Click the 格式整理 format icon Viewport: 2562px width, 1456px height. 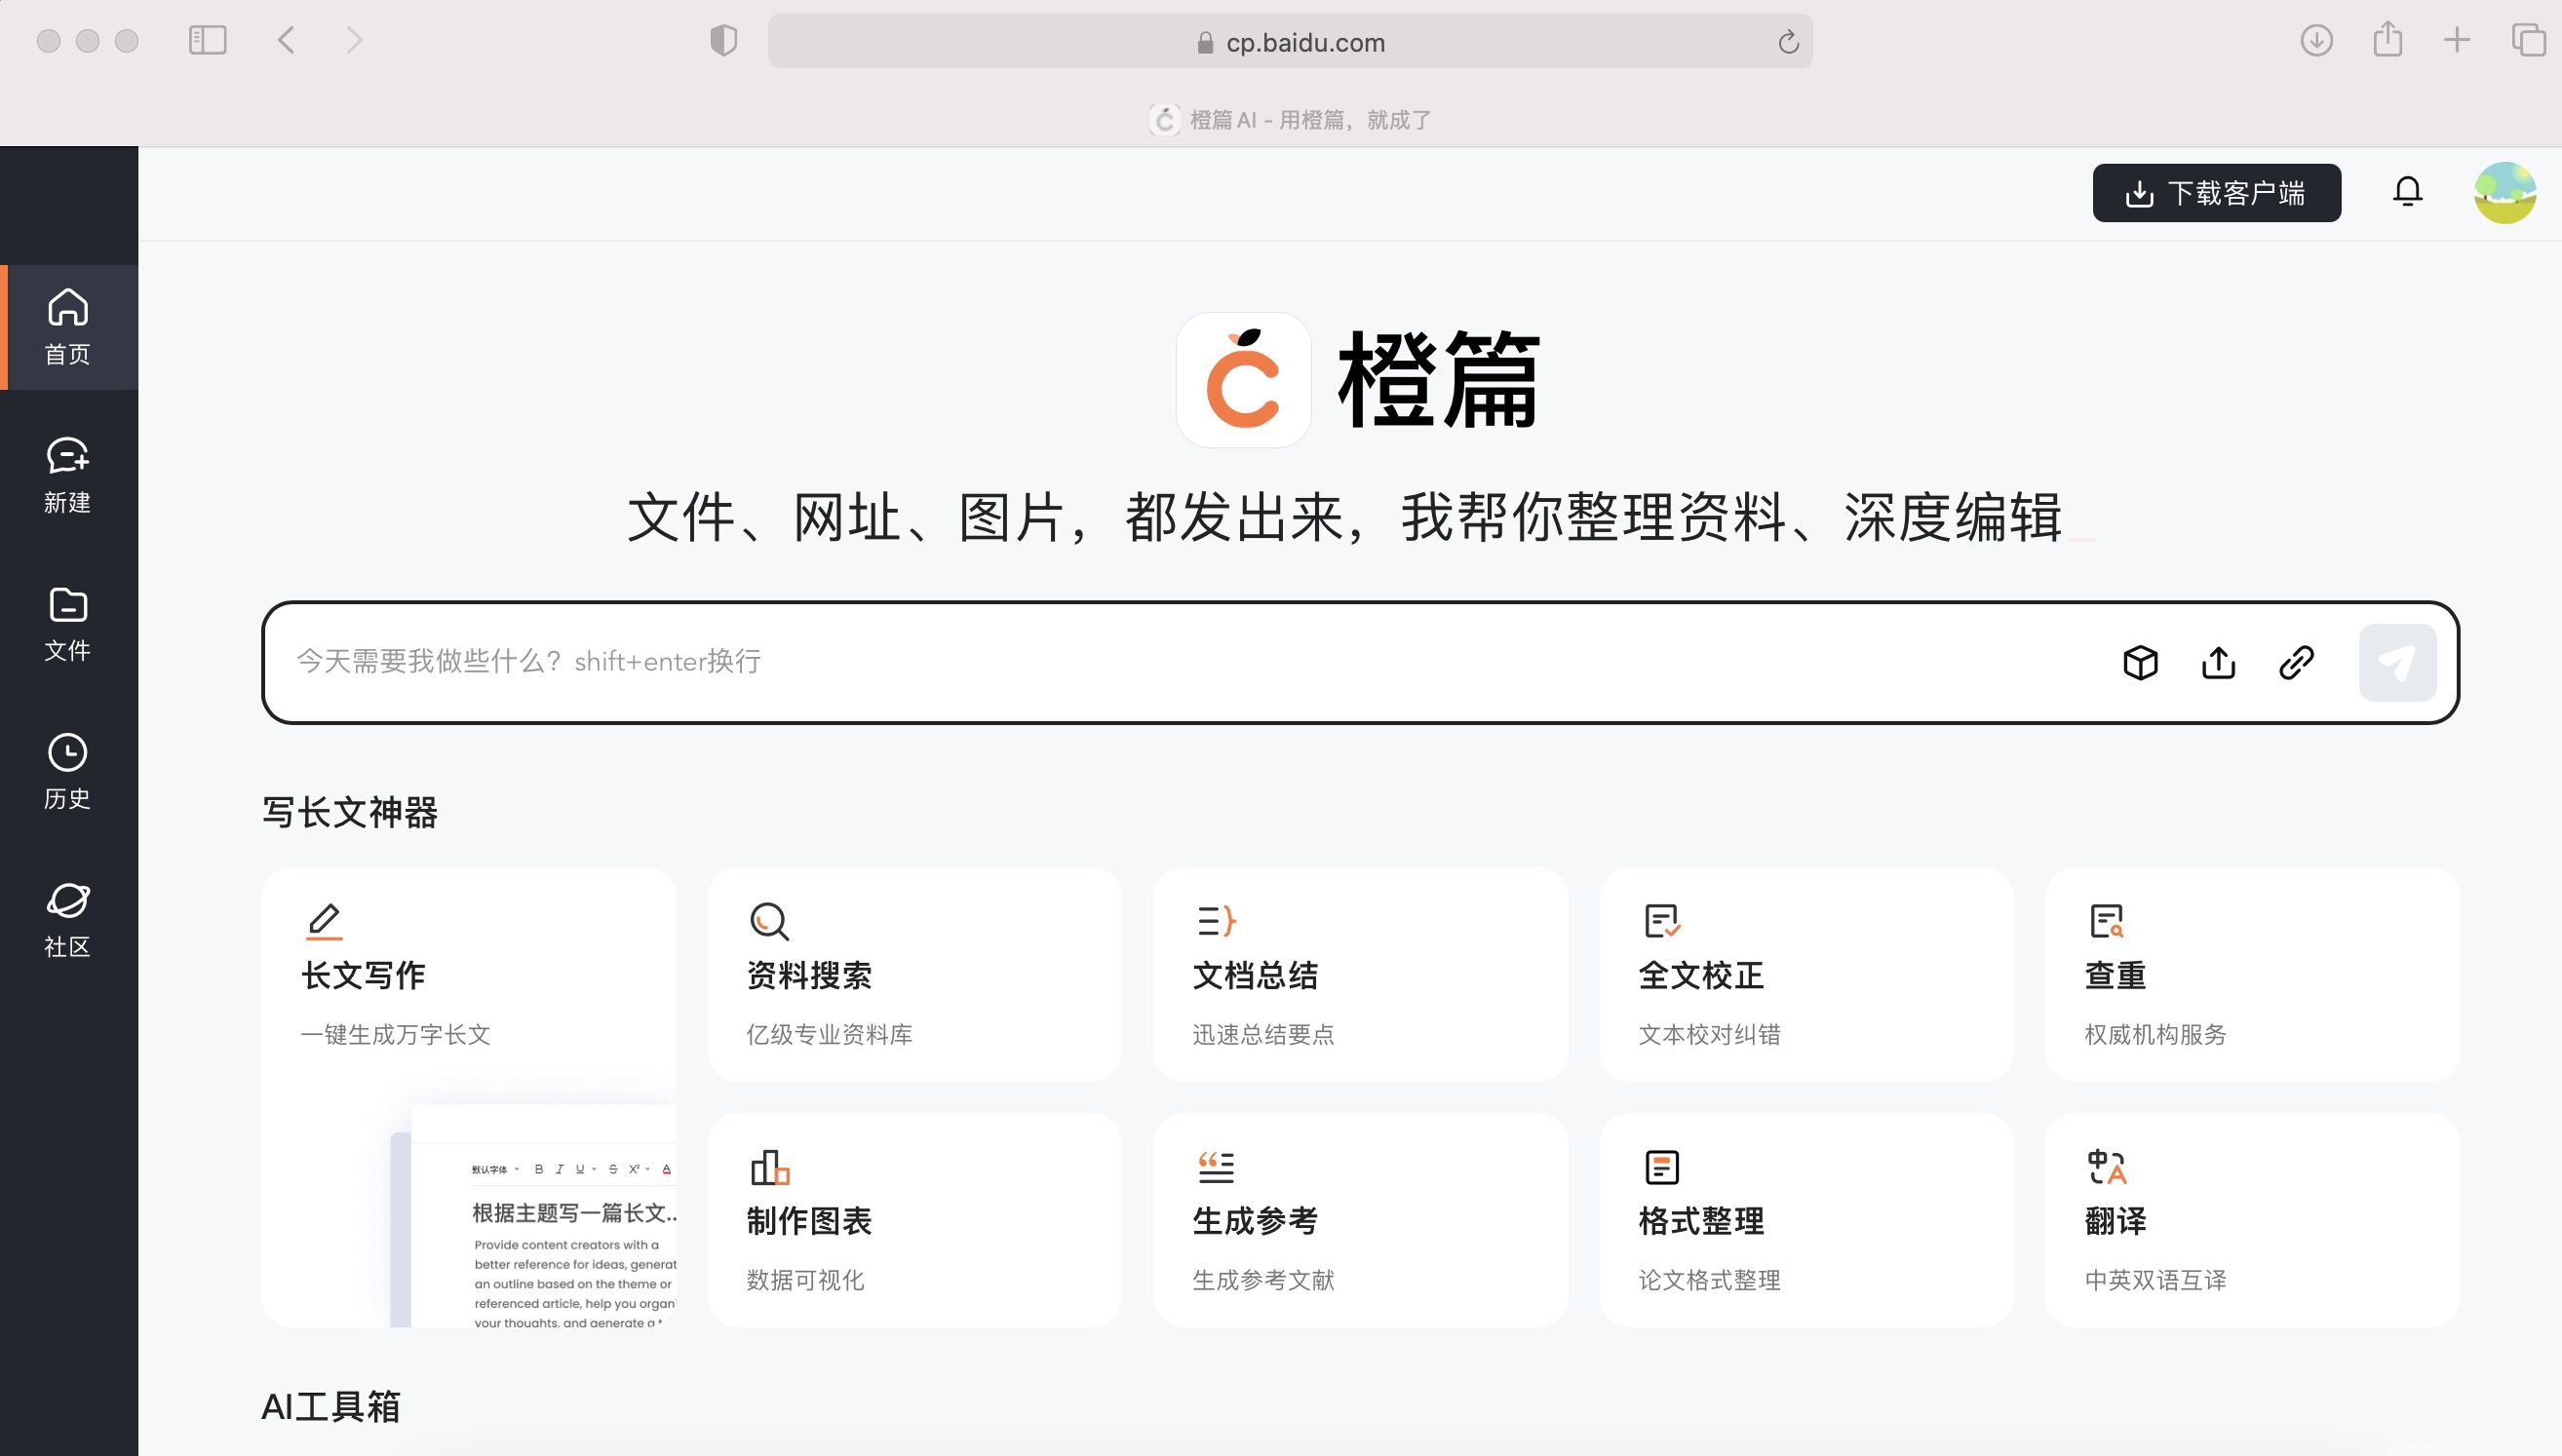1662,1166
